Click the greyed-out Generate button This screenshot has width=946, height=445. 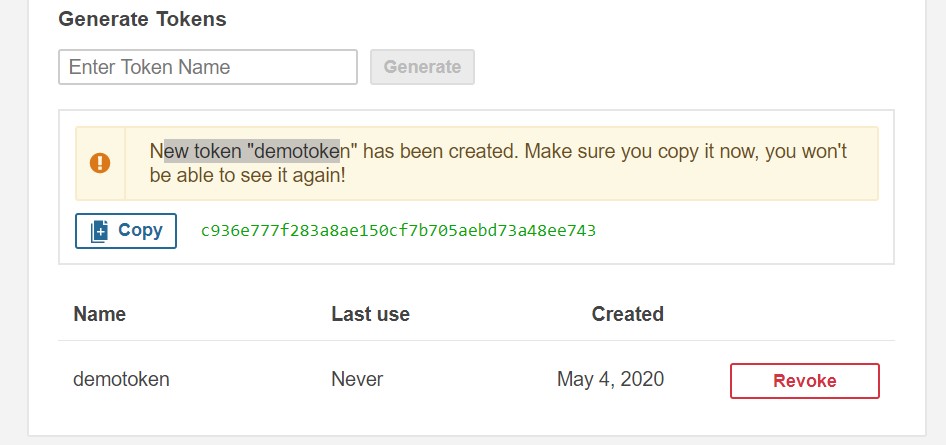point(422,67)
